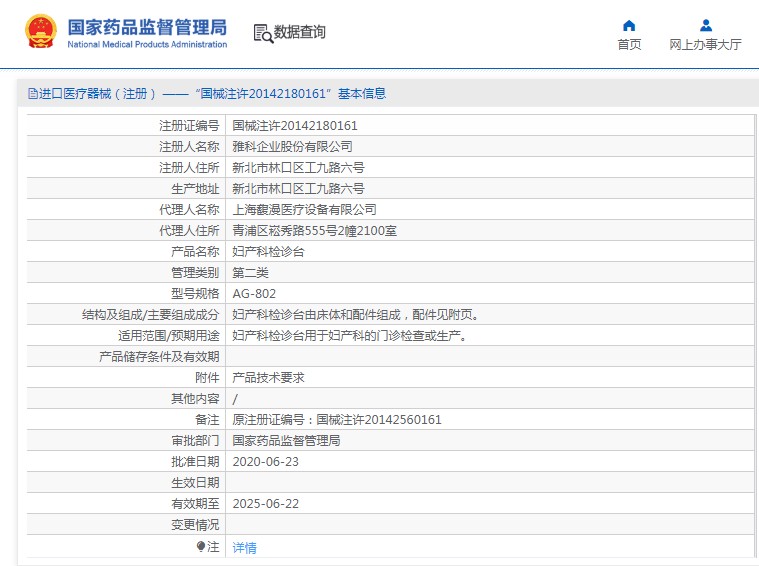The image size is (759, 566).
Task: Click the document icon before 进口医疗器械
Action: tap(32, 94)
